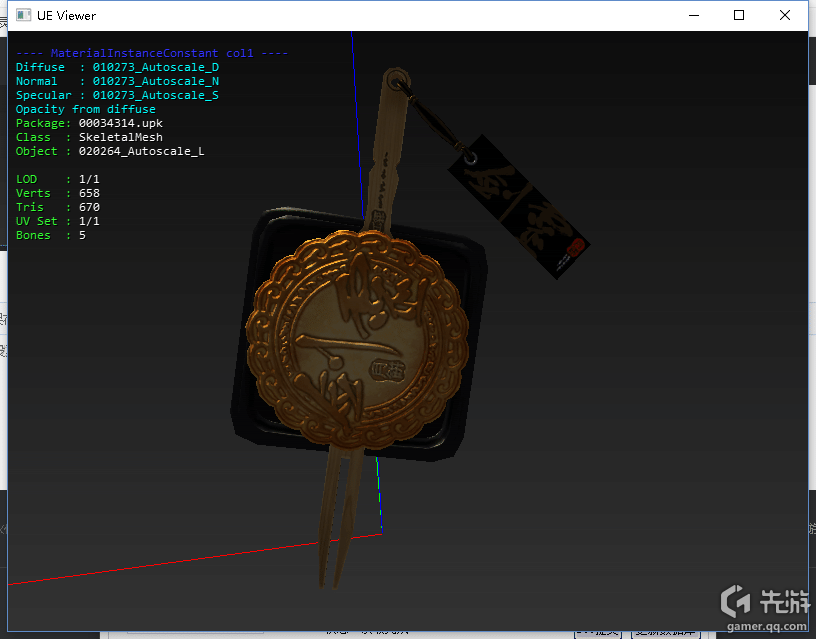
Task: Click the normal texture name '010273_Autoscale_N'
Action: (156, 81)
